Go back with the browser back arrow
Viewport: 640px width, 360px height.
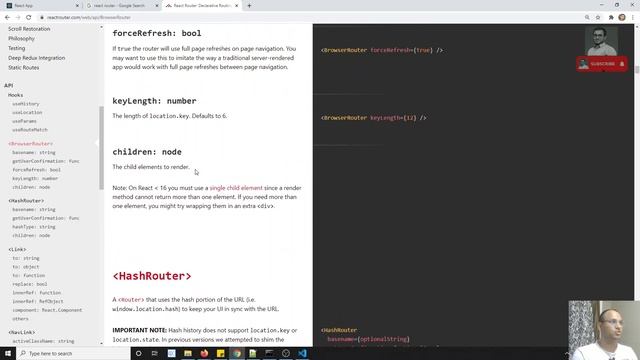pyautogui.click(x=7, y=18)
